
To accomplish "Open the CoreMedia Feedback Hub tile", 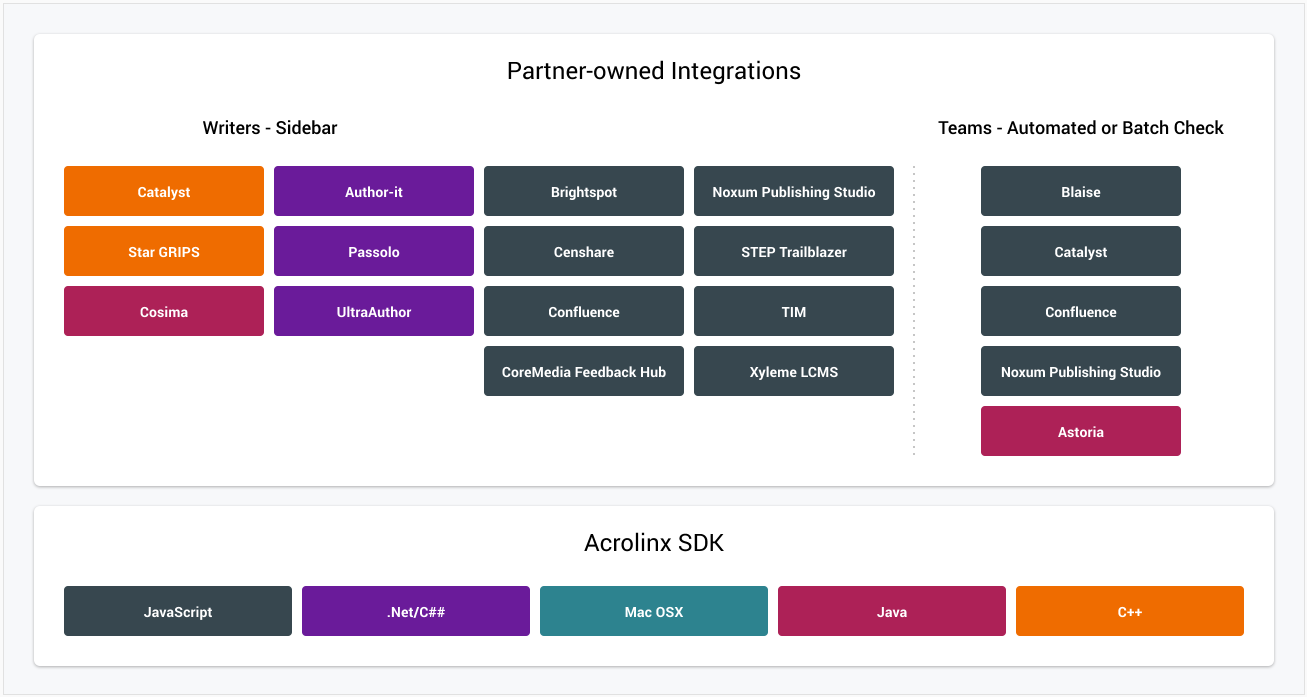I will (x=584, y=371).
